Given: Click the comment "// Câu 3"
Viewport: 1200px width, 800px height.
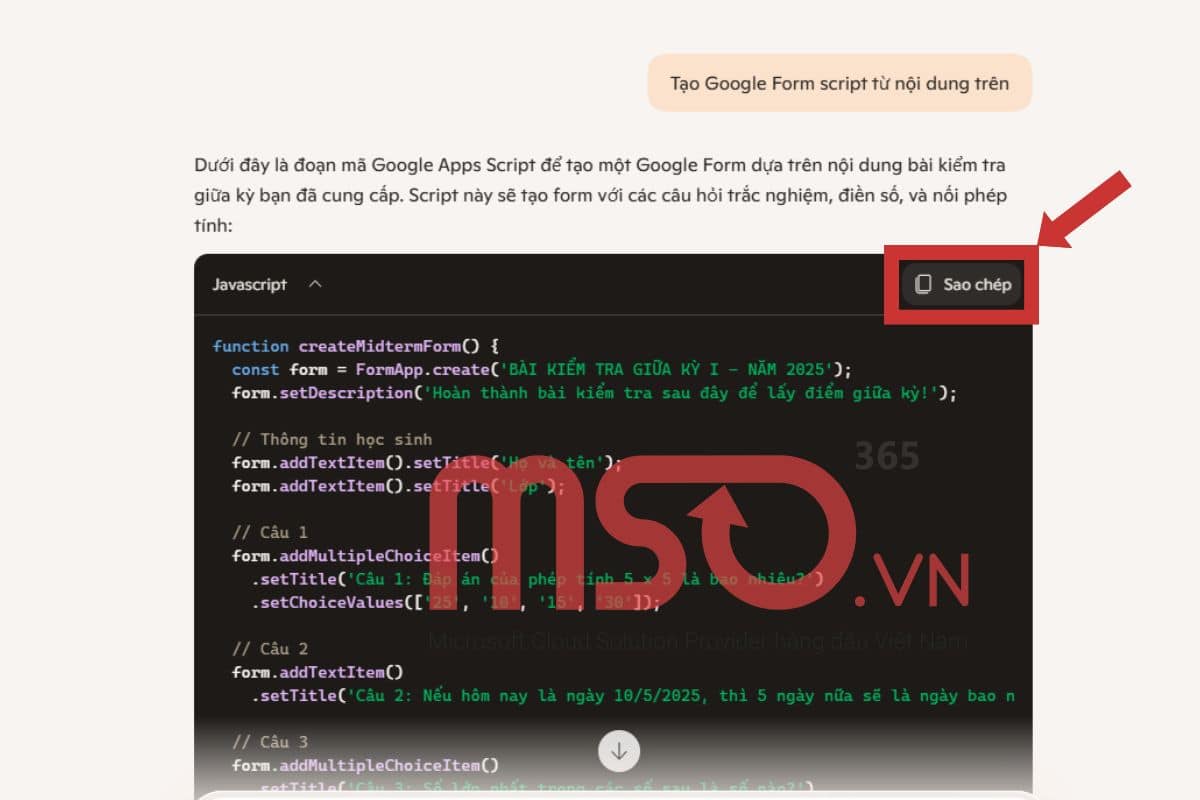Looking at the screenshot, I should pyautogui.click(x=270, y=742).
